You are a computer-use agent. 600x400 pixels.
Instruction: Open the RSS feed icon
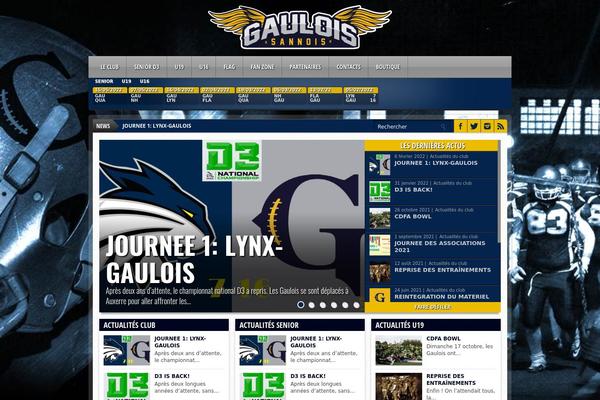pyautogui.click(x=501, y=126)
